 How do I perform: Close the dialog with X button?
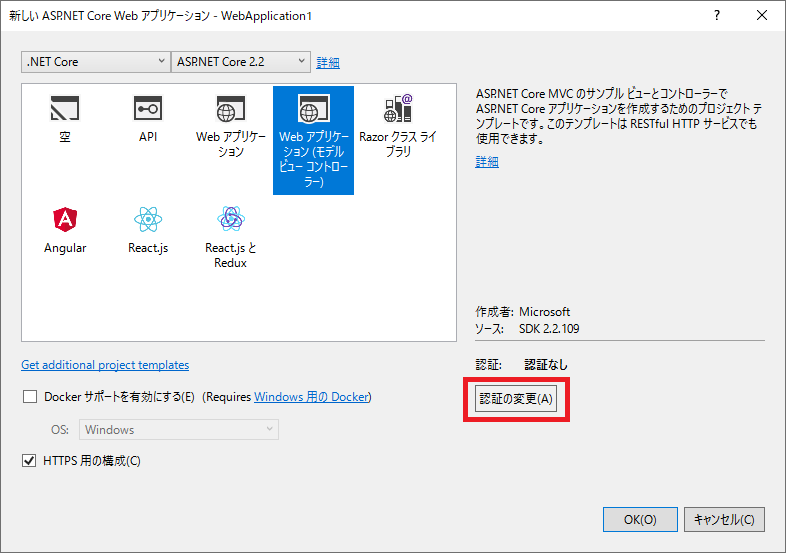762,16
